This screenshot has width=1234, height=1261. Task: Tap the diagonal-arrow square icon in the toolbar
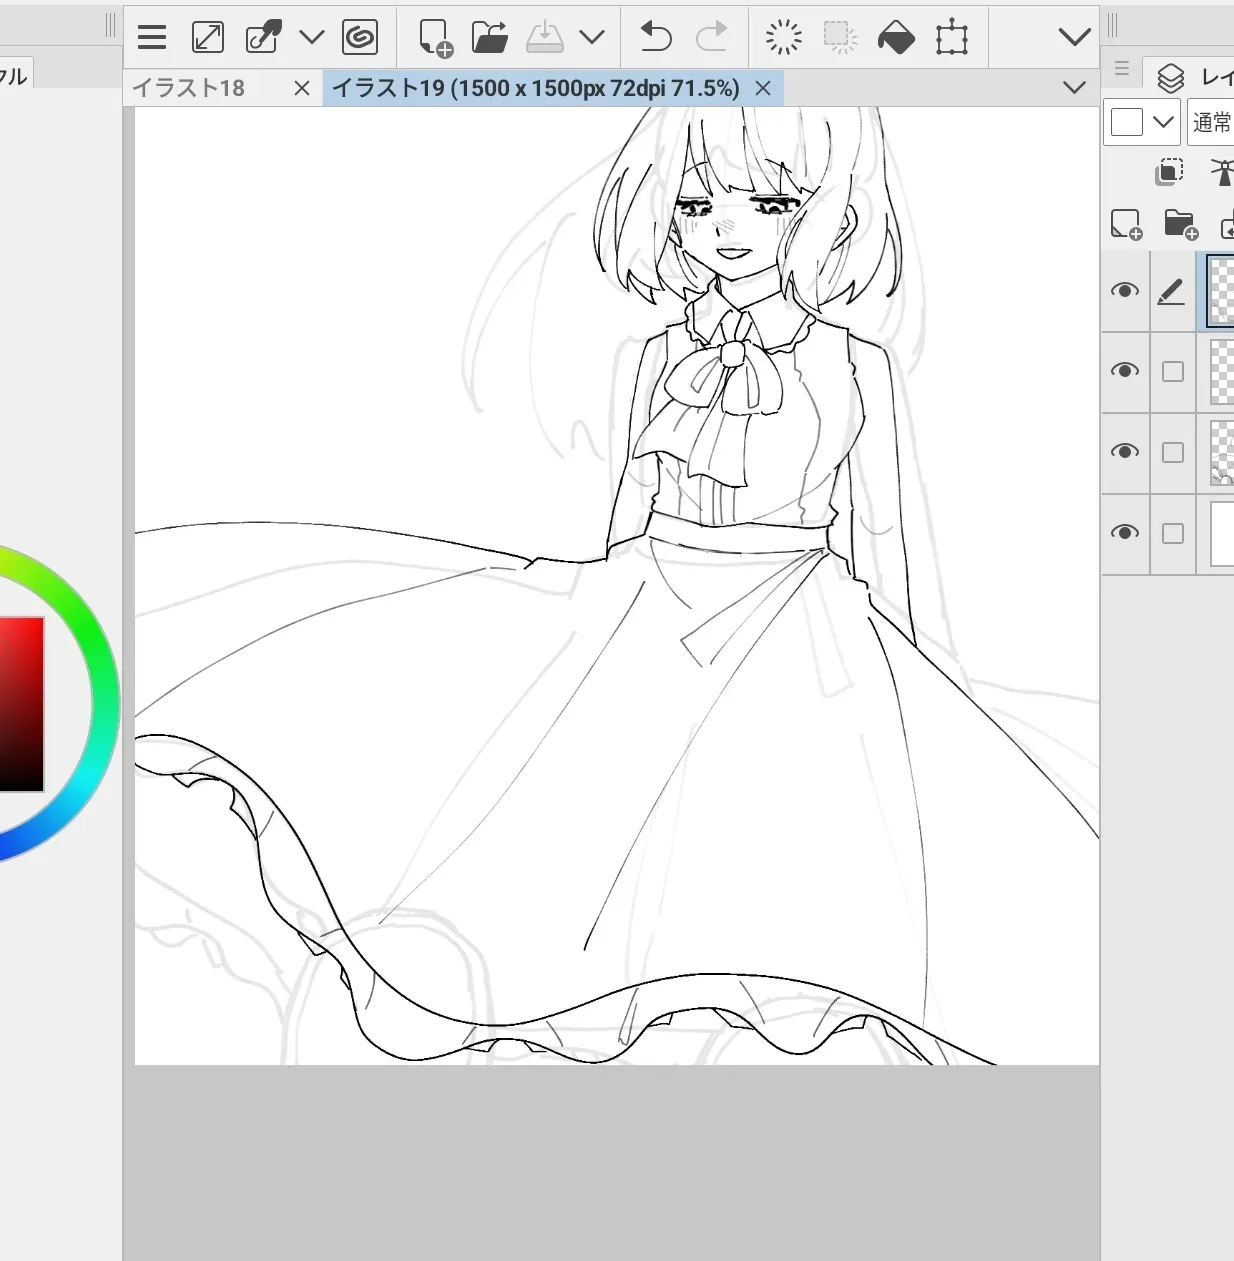pyautogui.click(x=208, y=38)
